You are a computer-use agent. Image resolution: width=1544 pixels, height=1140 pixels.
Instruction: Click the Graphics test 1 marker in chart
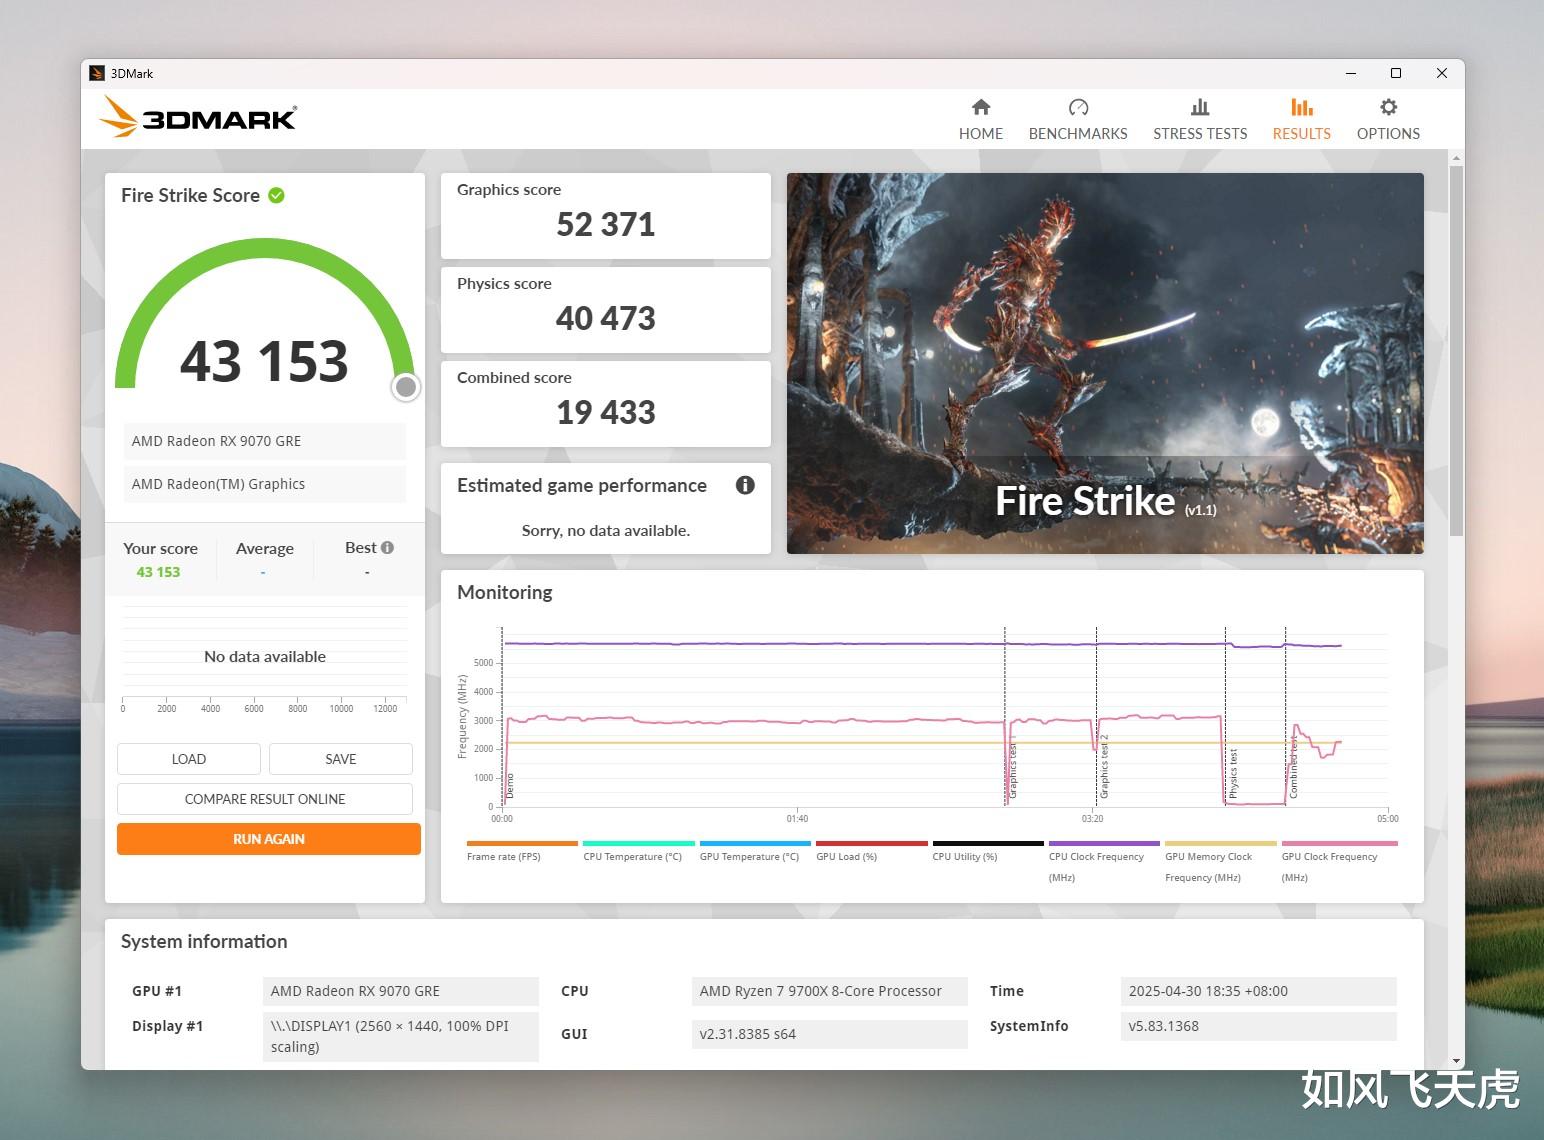[1012, 770]
